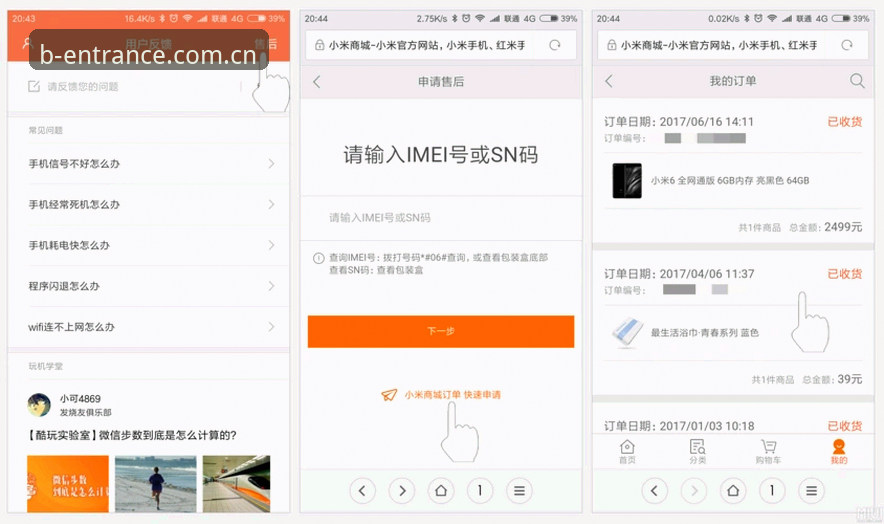Open tab count button on 我的订单 screen
The image size is (884, 524).
click(x=772, y=491)
